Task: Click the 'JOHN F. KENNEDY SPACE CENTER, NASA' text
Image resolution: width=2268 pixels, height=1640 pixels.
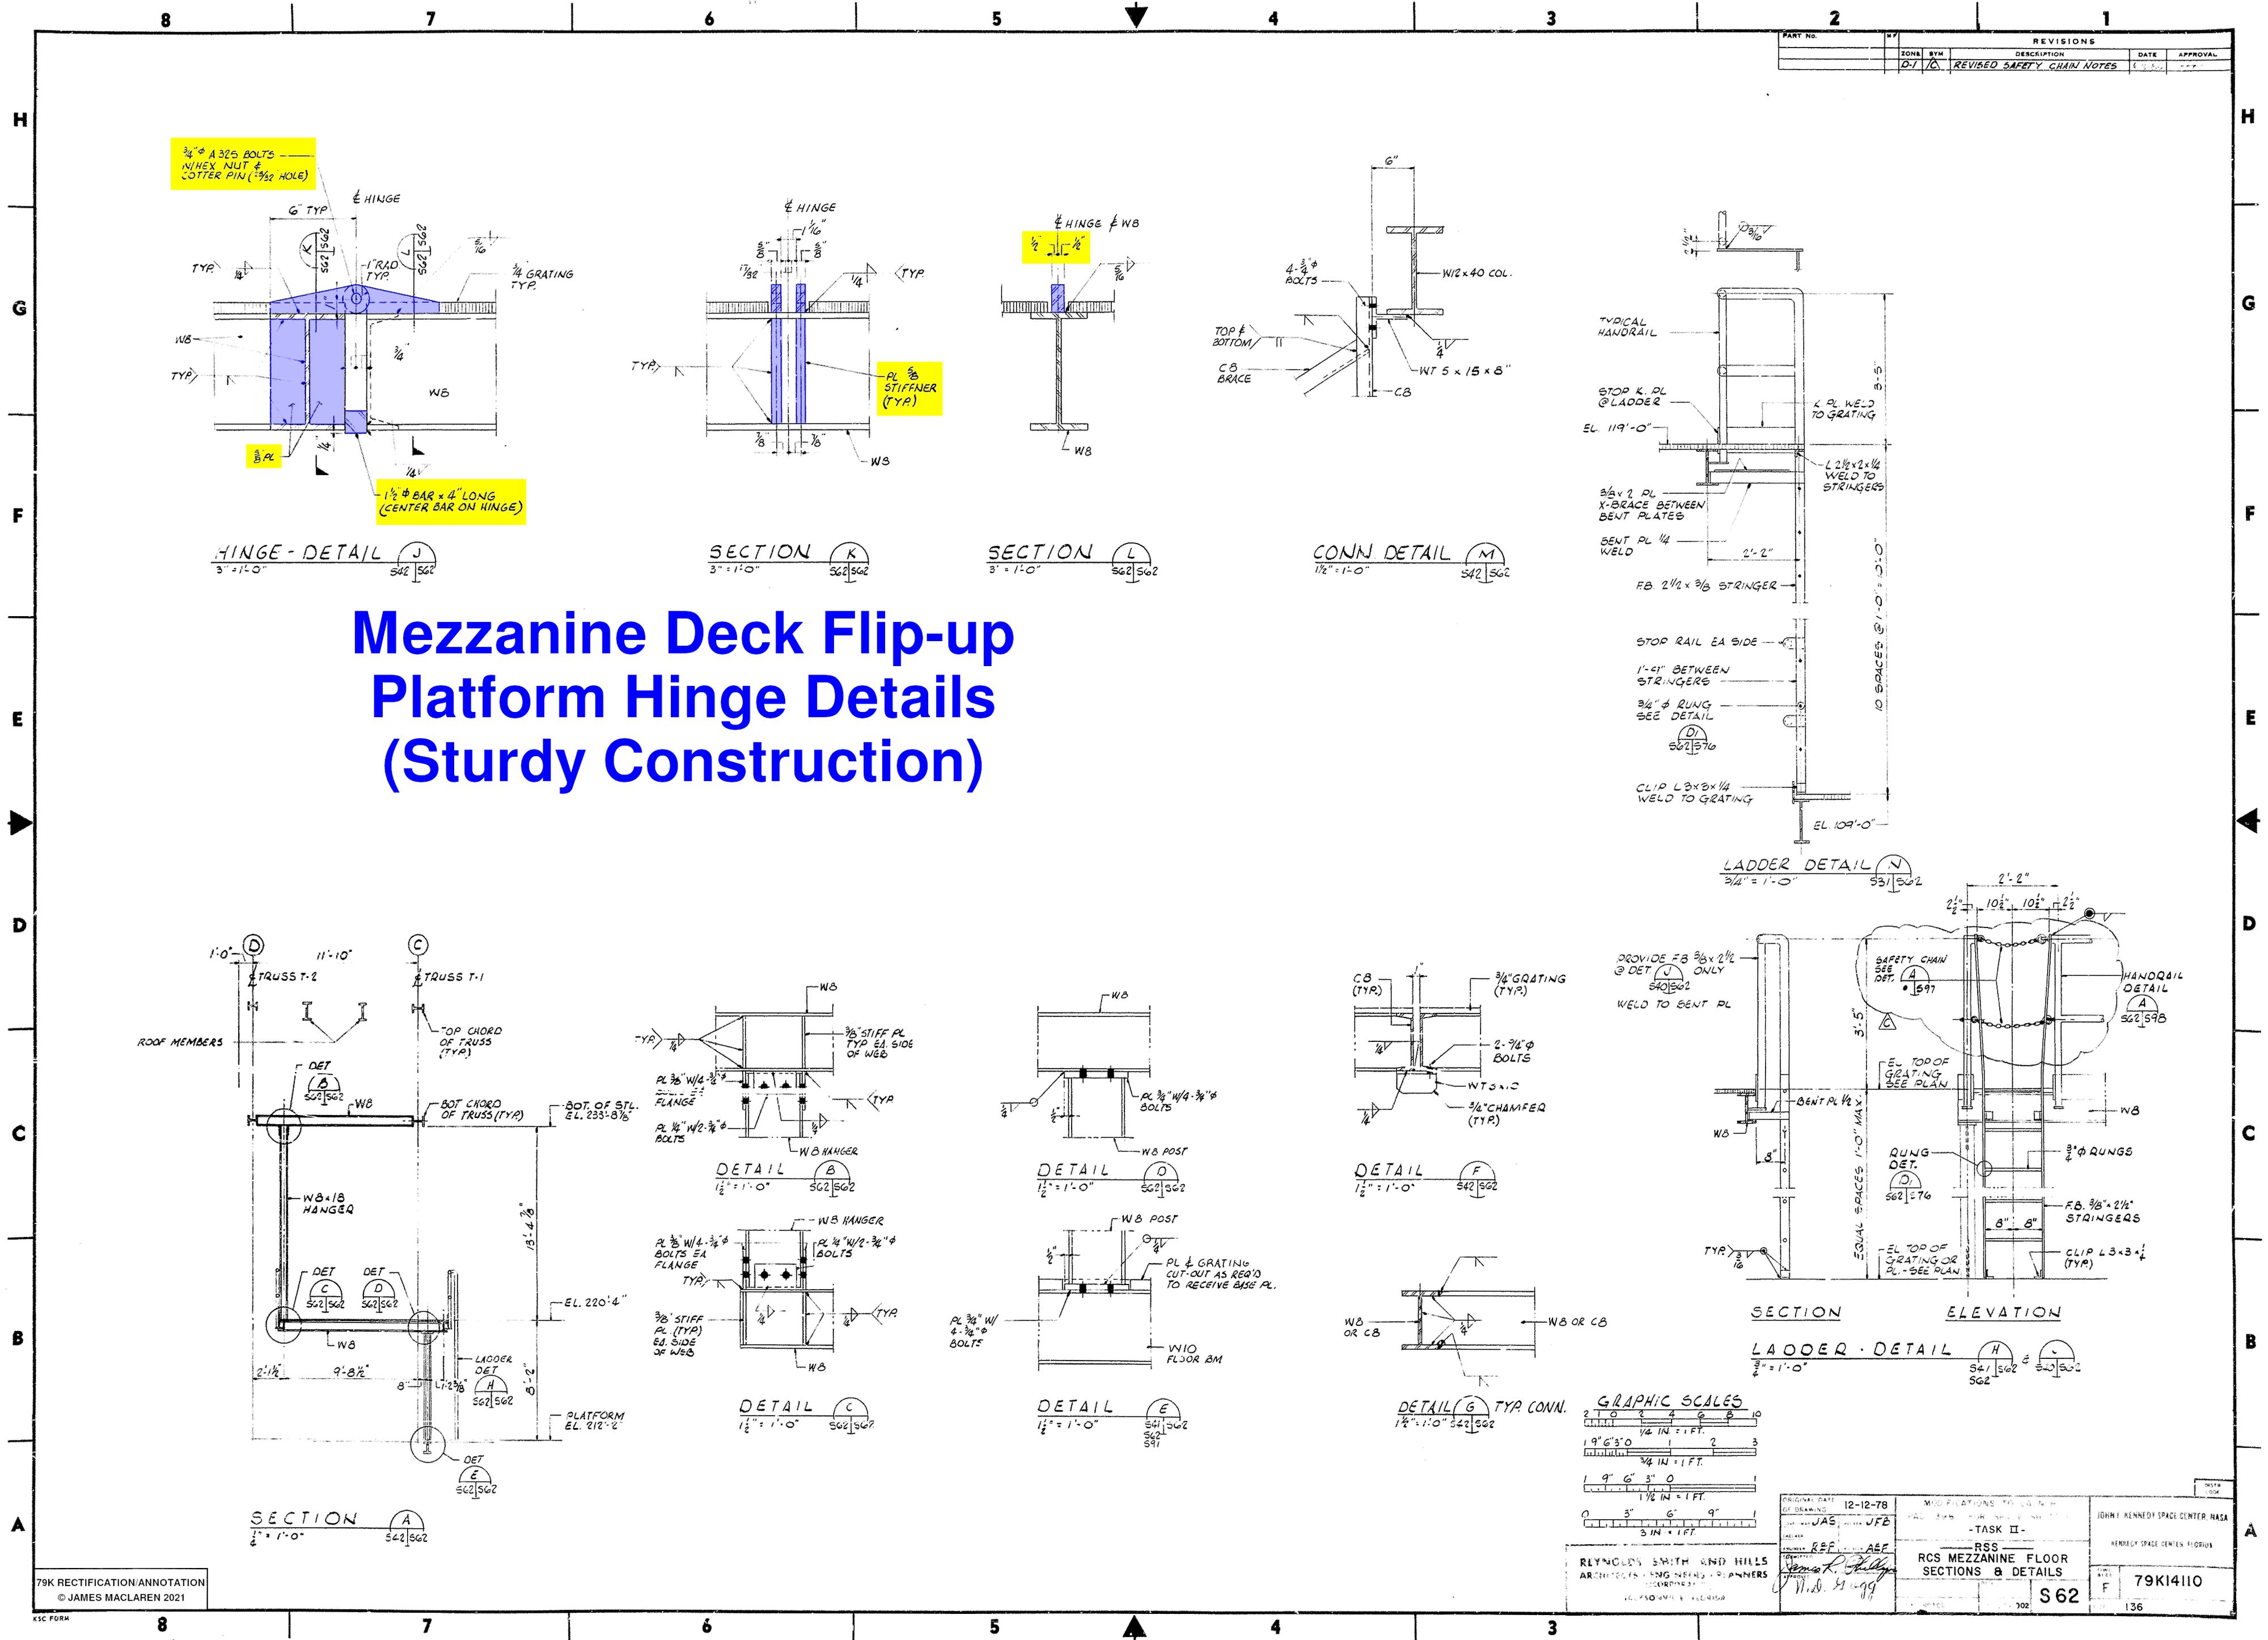Action: (2162, 1517)
